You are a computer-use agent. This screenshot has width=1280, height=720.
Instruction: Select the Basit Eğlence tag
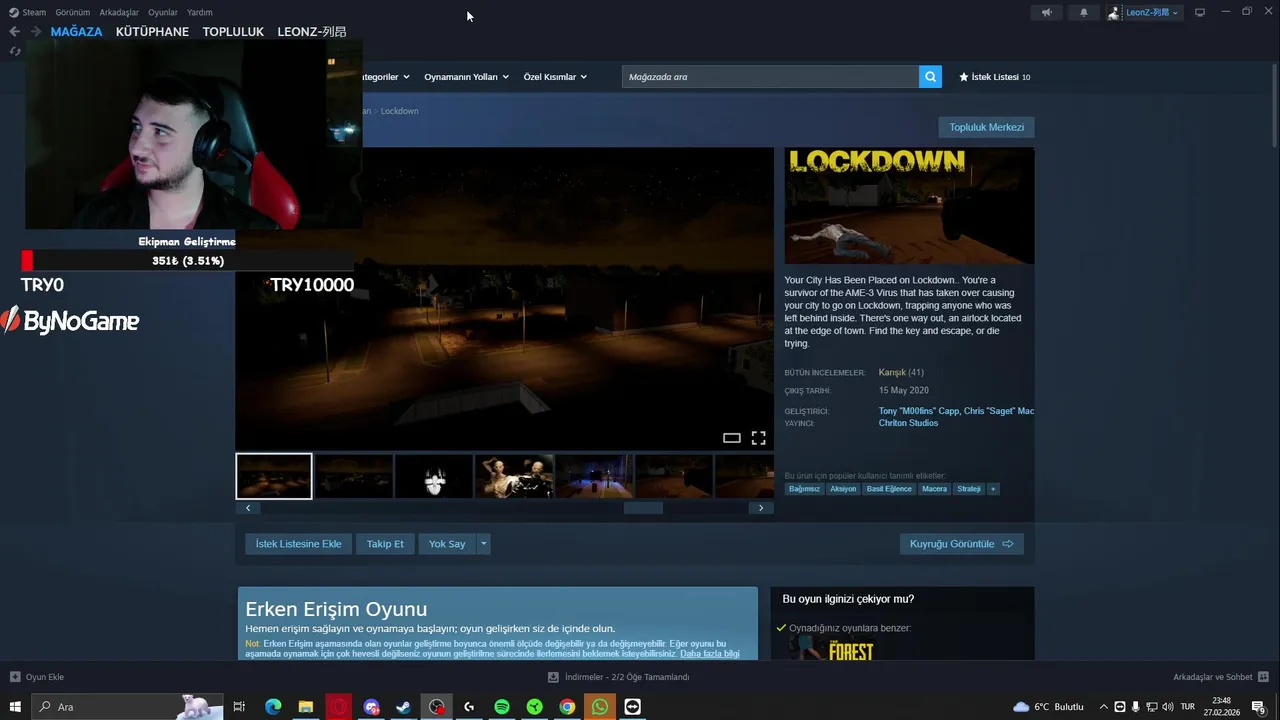[889, 489]
